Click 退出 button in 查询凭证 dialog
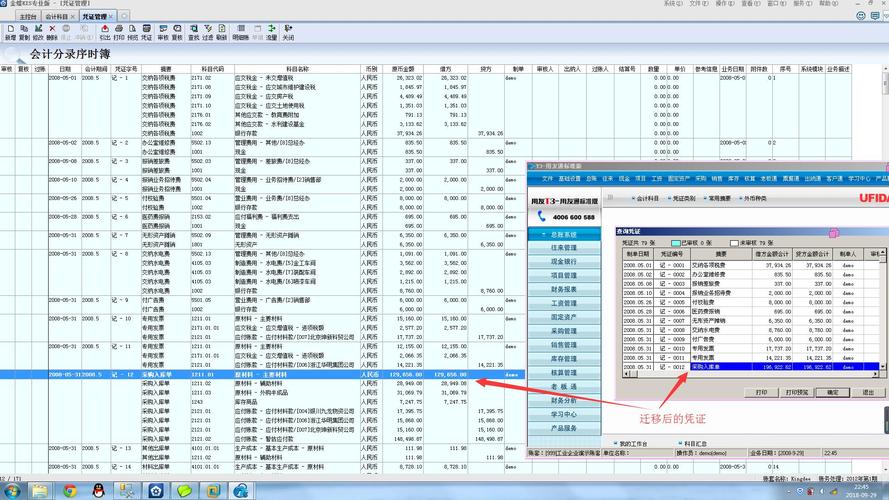Viewport: 889px width, 500px height. pyautogui.click(x=868, y=392)
